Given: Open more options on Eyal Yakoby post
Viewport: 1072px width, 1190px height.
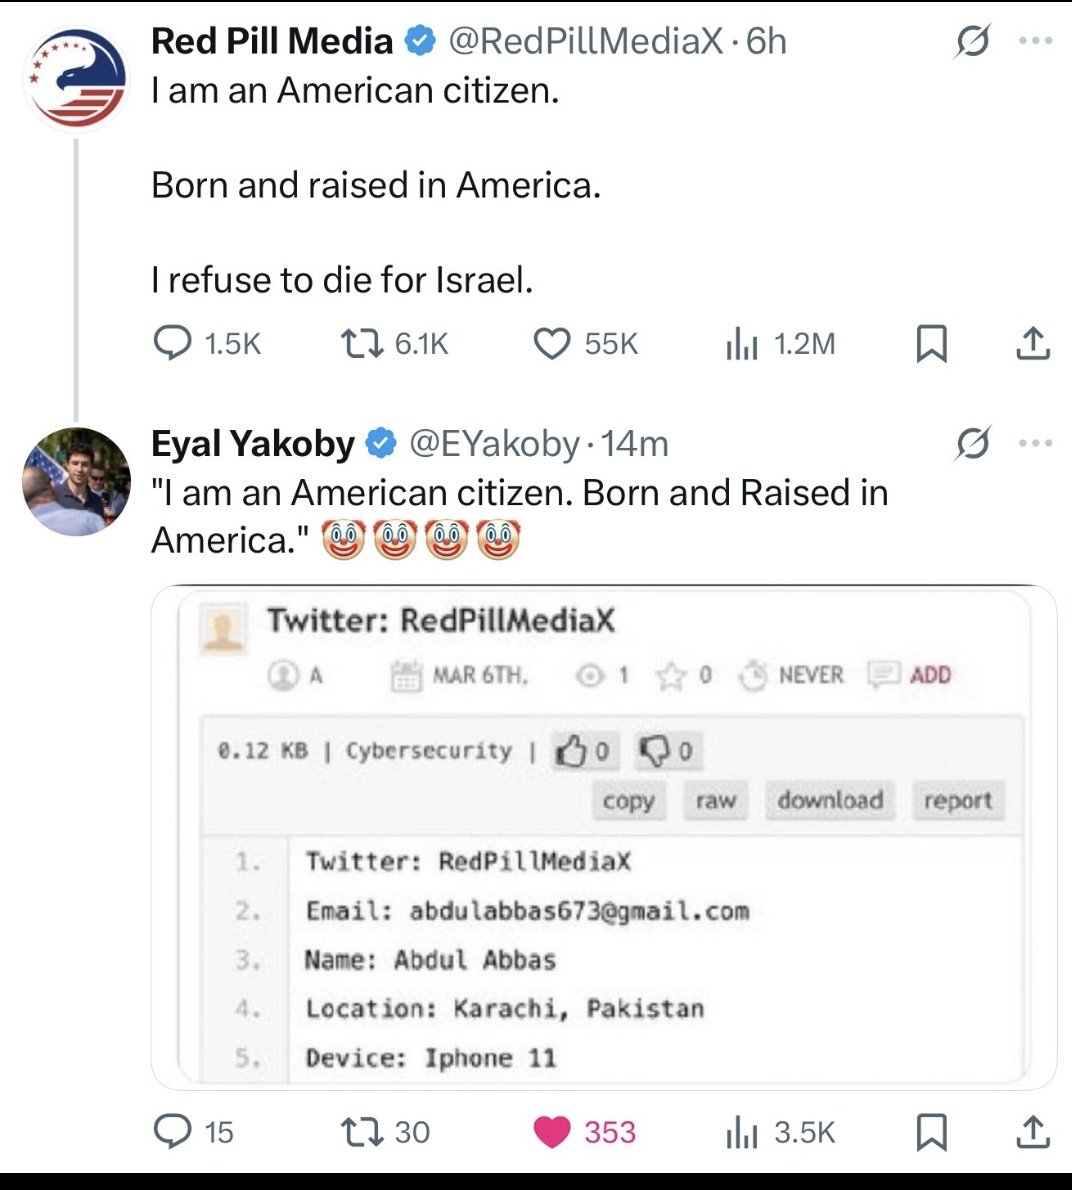Looking at the screenshot, I should click(x=1036, y=443).
